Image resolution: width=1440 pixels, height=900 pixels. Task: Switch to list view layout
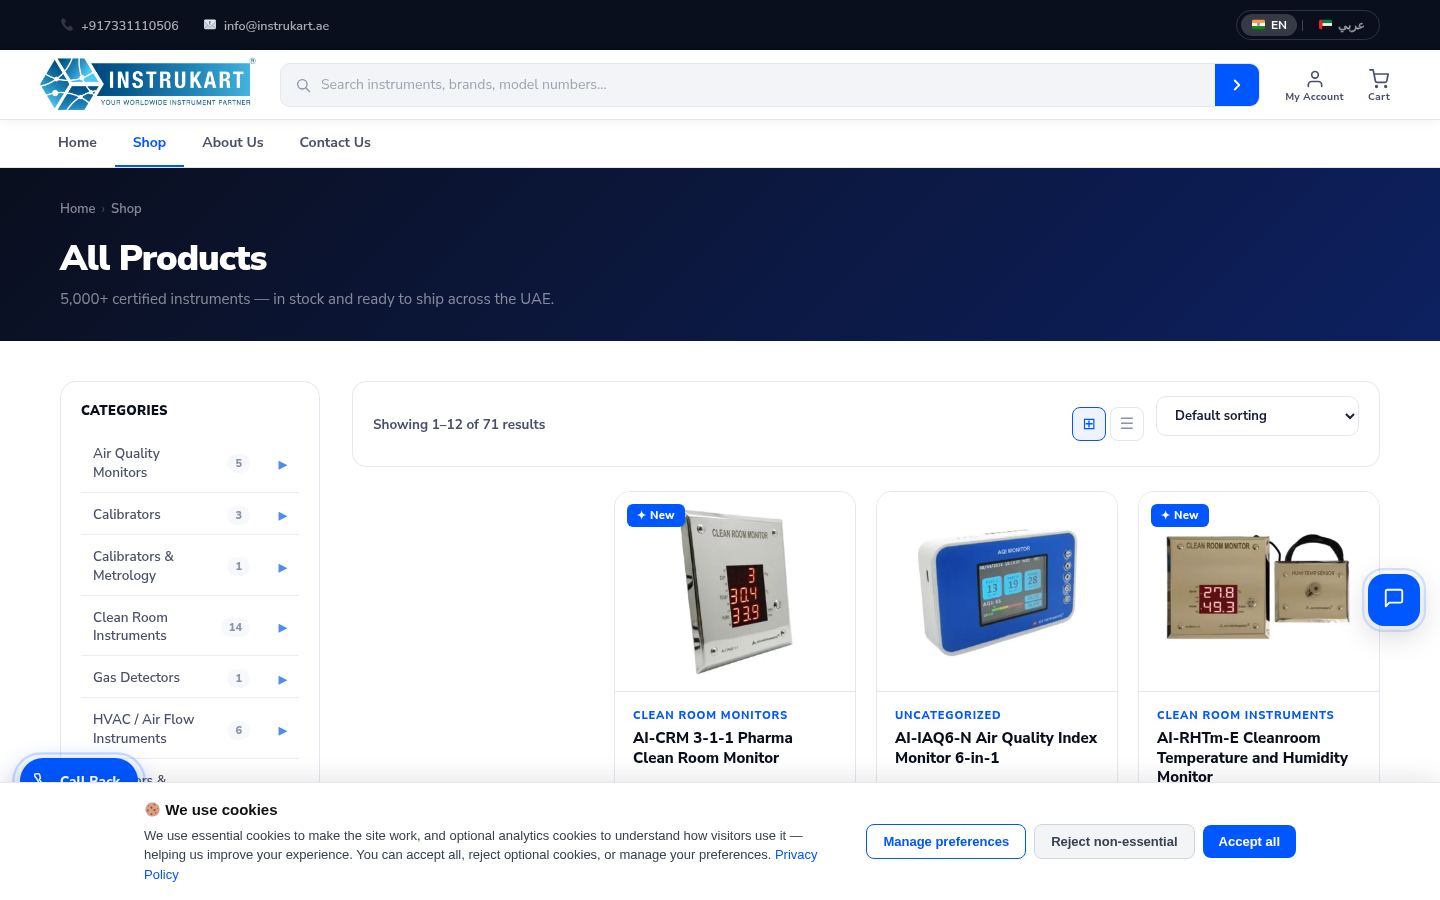click(x=1127, y=424)
